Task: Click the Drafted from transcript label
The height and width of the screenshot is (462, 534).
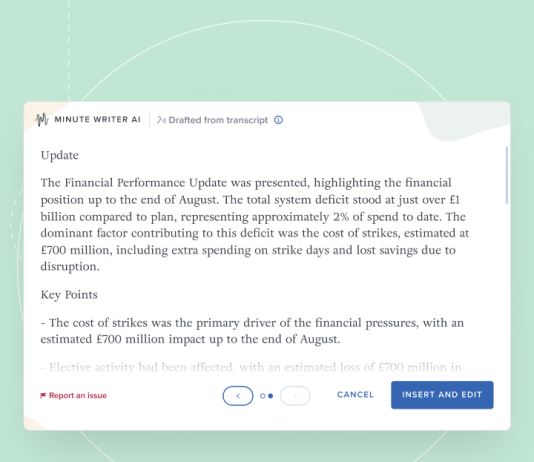Action: click(218, 120)
